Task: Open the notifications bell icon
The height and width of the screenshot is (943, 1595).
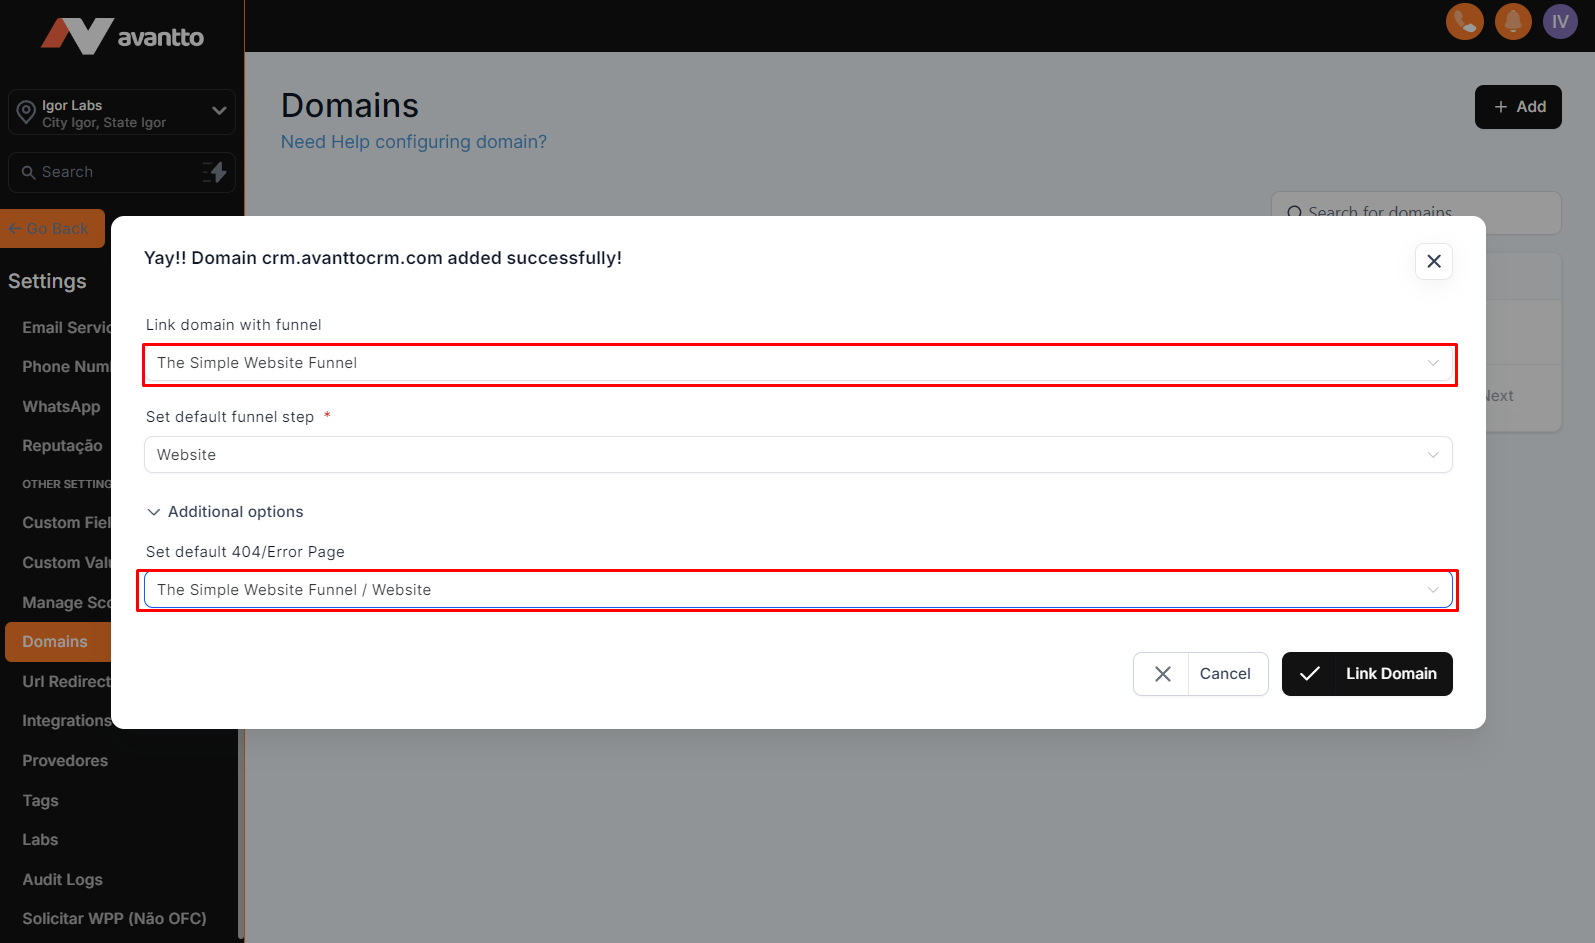Action: [1512, 21]
